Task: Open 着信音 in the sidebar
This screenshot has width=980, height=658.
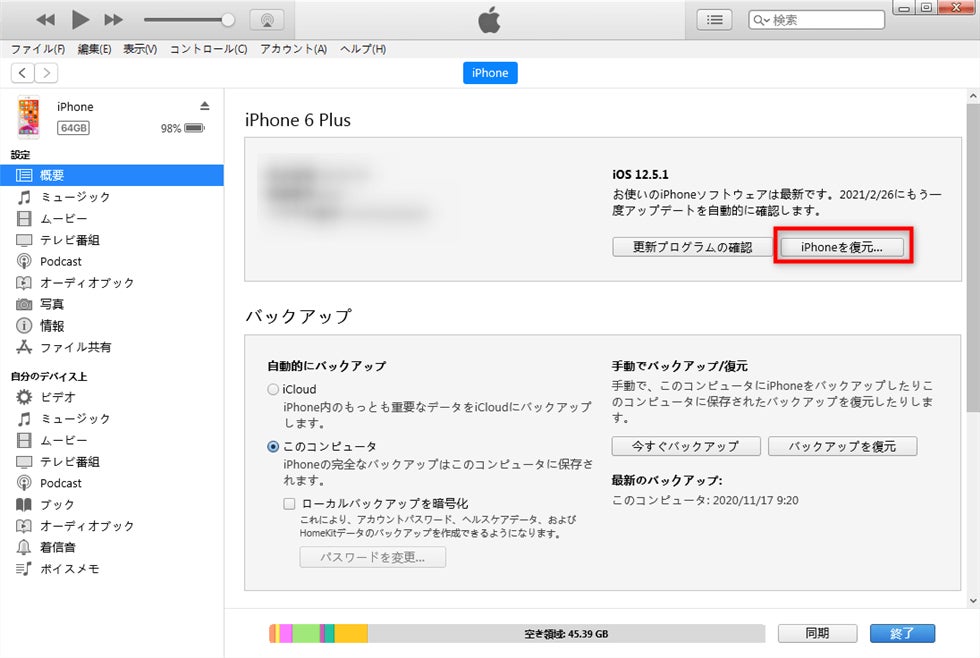Action: [112, 547]
